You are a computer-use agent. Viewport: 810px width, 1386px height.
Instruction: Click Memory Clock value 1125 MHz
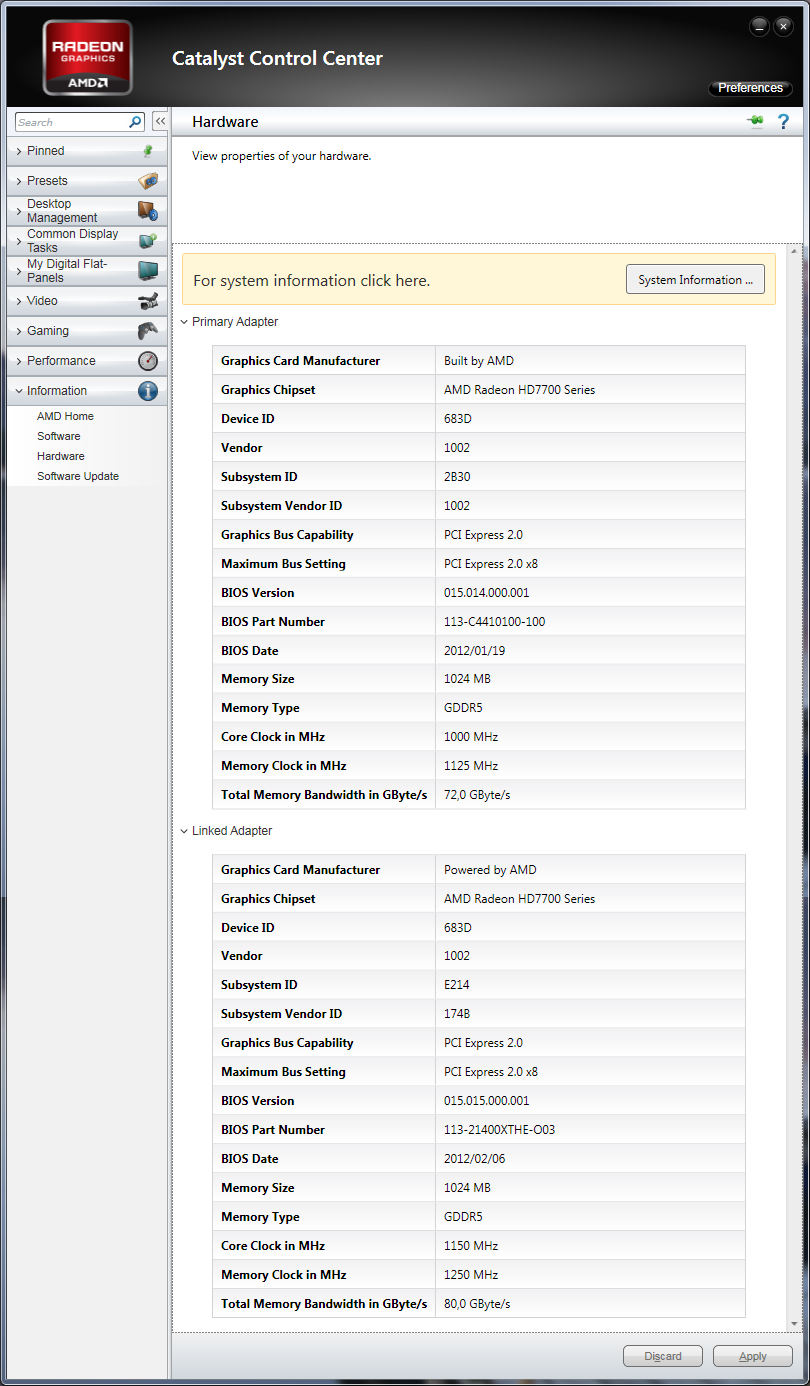click(x=471, y=766)
